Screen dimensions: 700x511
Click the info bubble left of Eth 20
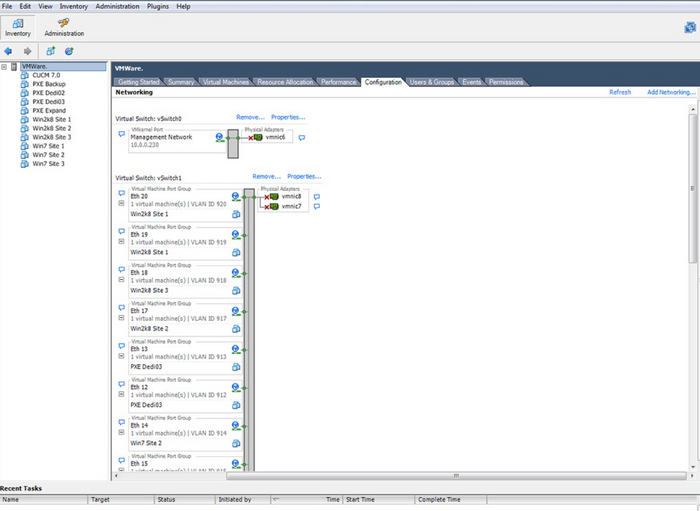pyautogui.click(x=122, y=194)
